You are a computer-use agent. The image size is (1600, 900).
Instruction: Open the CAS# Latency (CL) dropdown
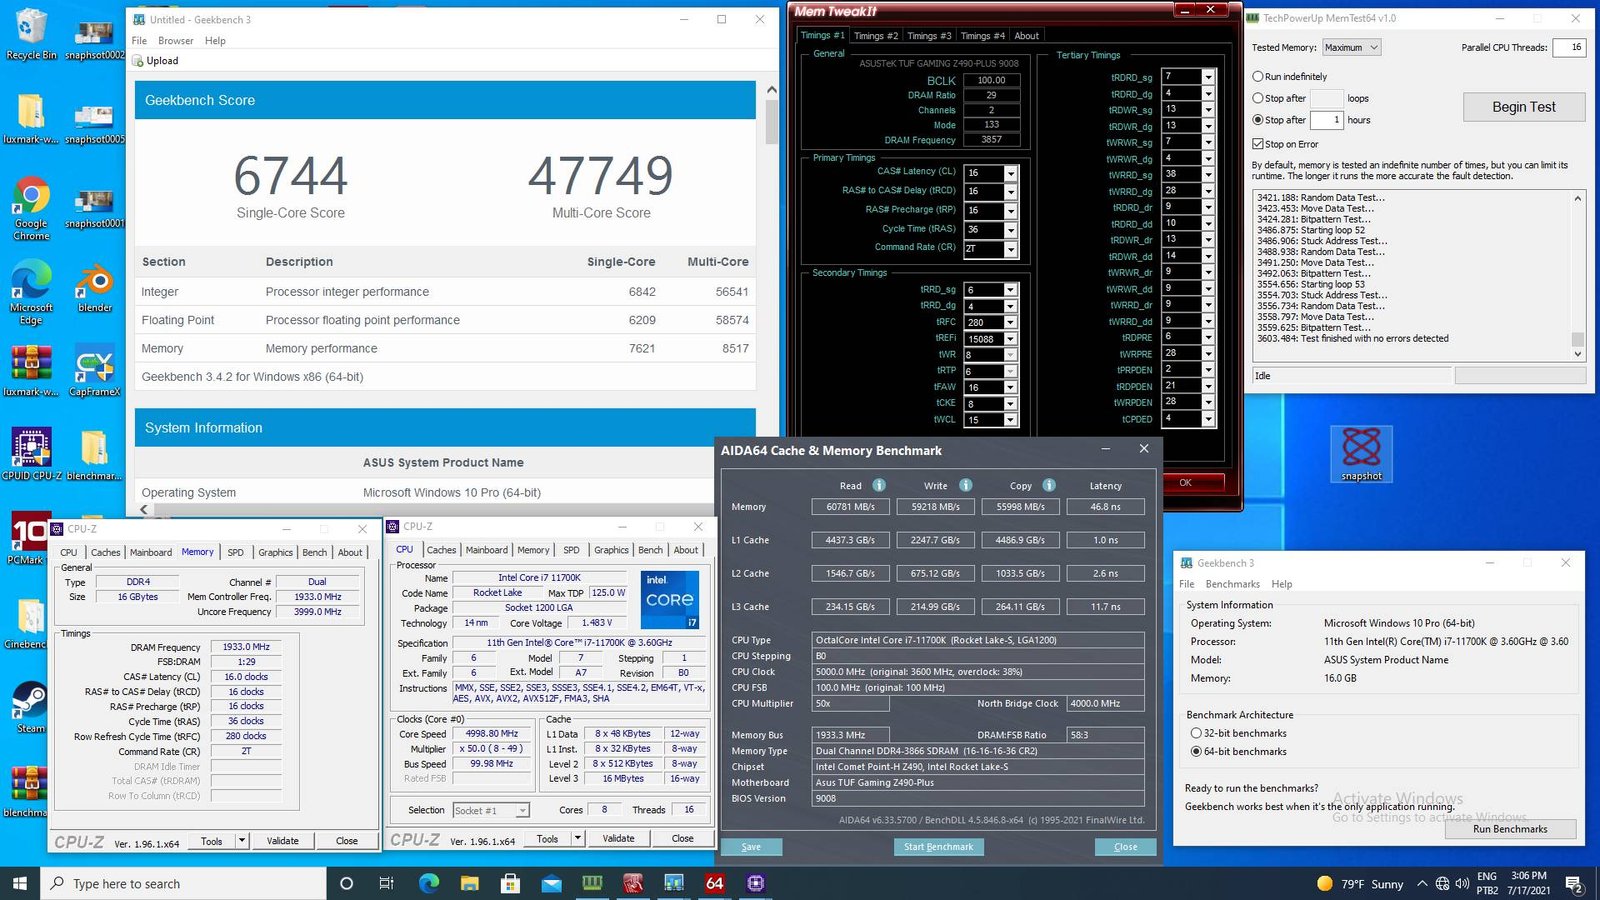[x=1010, y=173]
